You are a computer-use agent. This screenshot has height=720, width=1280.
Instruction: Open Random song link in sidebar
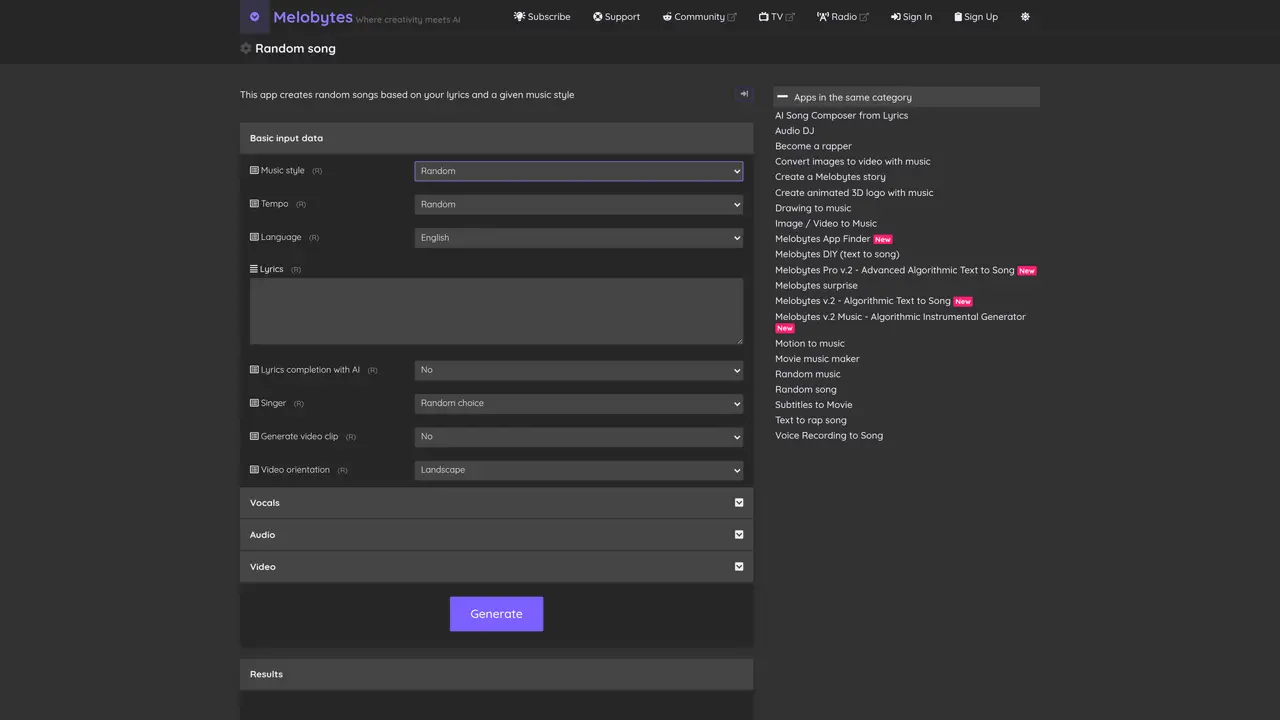pos(806,389)
